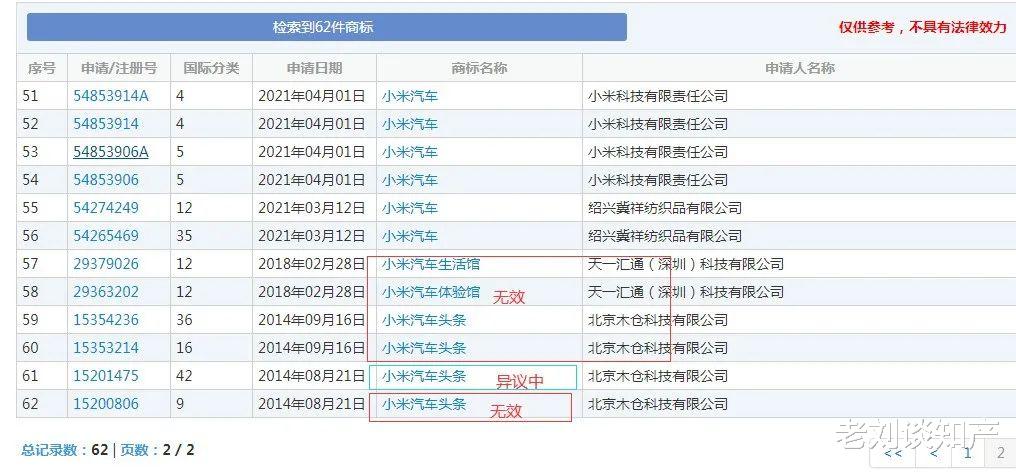Open 小米汽车头条 trademark name in row 61
Screen dimensions: 1016x472
pyautogui.click(x=424, y=375)
